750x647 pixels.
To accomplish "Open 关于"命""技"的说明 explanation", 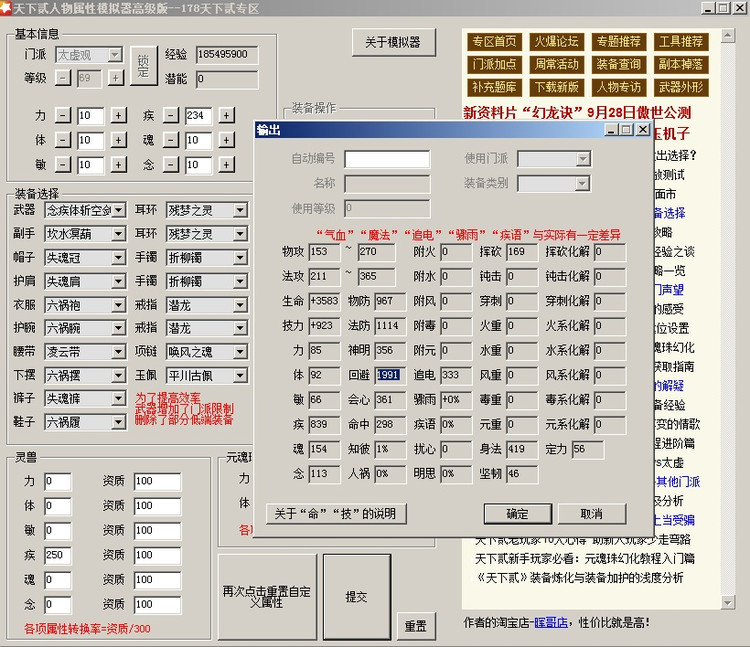I will [336, 514].
